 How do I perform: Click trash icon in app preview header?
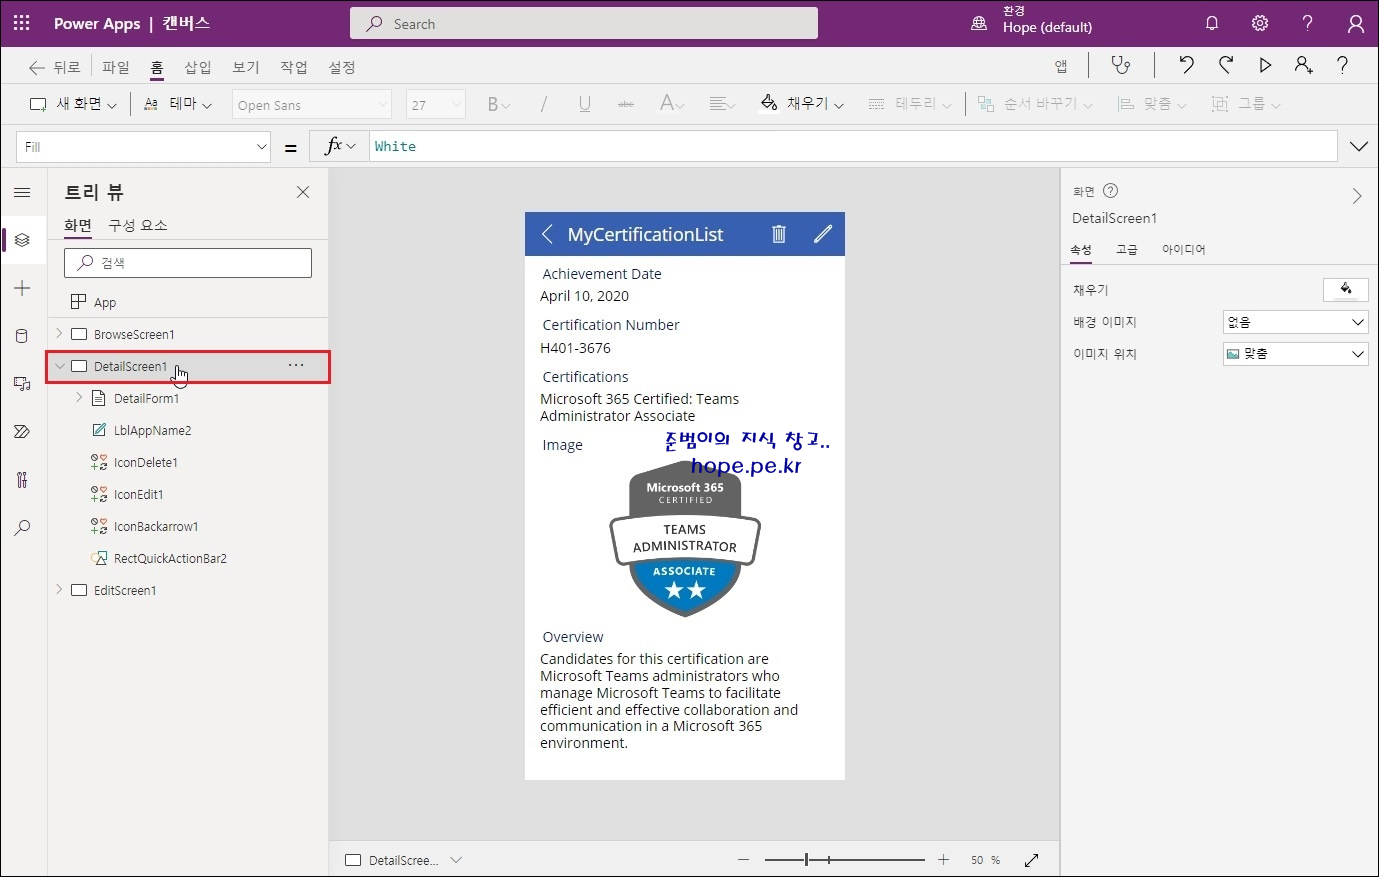[779, 234]
